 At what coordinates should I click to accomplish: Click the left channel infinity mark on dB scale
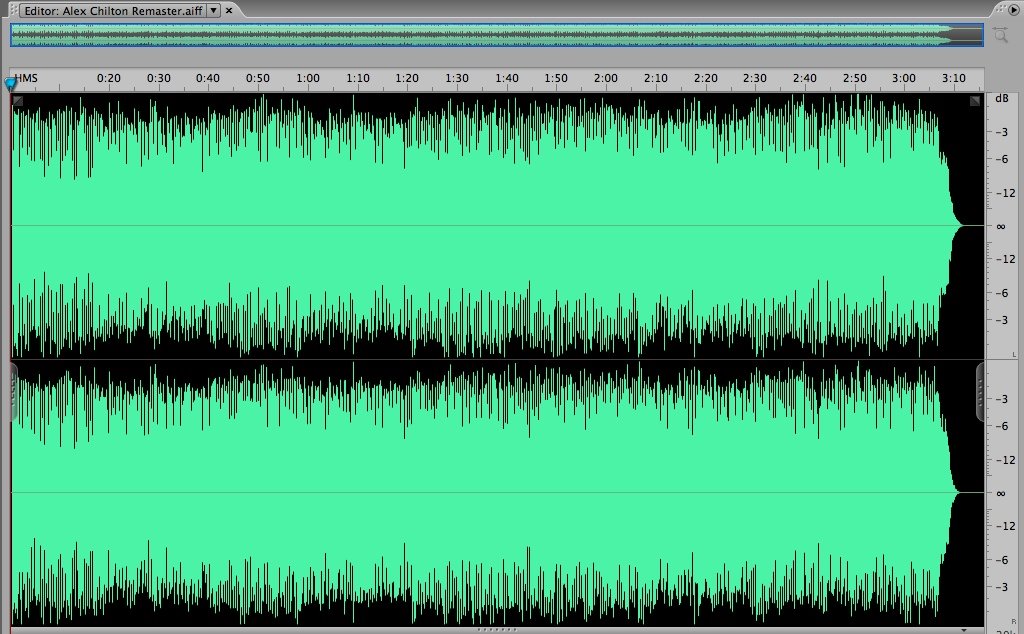click(x=1000, y=227)
